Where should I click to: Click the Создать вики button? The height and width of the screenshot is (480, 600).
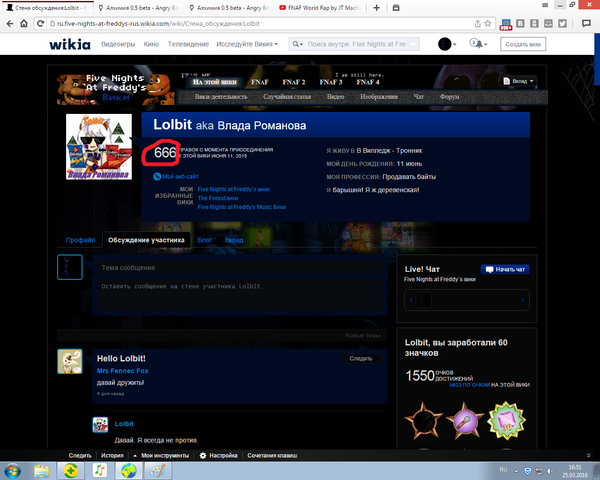pos(523,44)
